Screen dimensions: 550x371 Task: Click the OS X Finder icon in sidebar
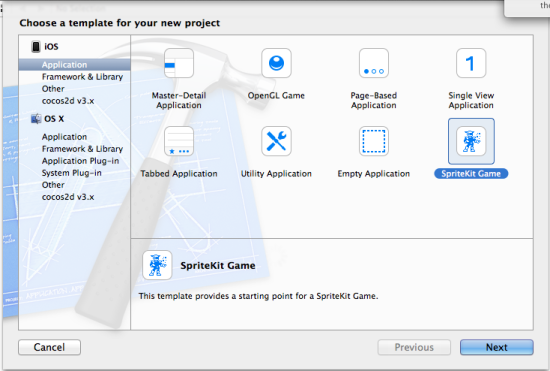pyautogui.click(x=36, y=119)
